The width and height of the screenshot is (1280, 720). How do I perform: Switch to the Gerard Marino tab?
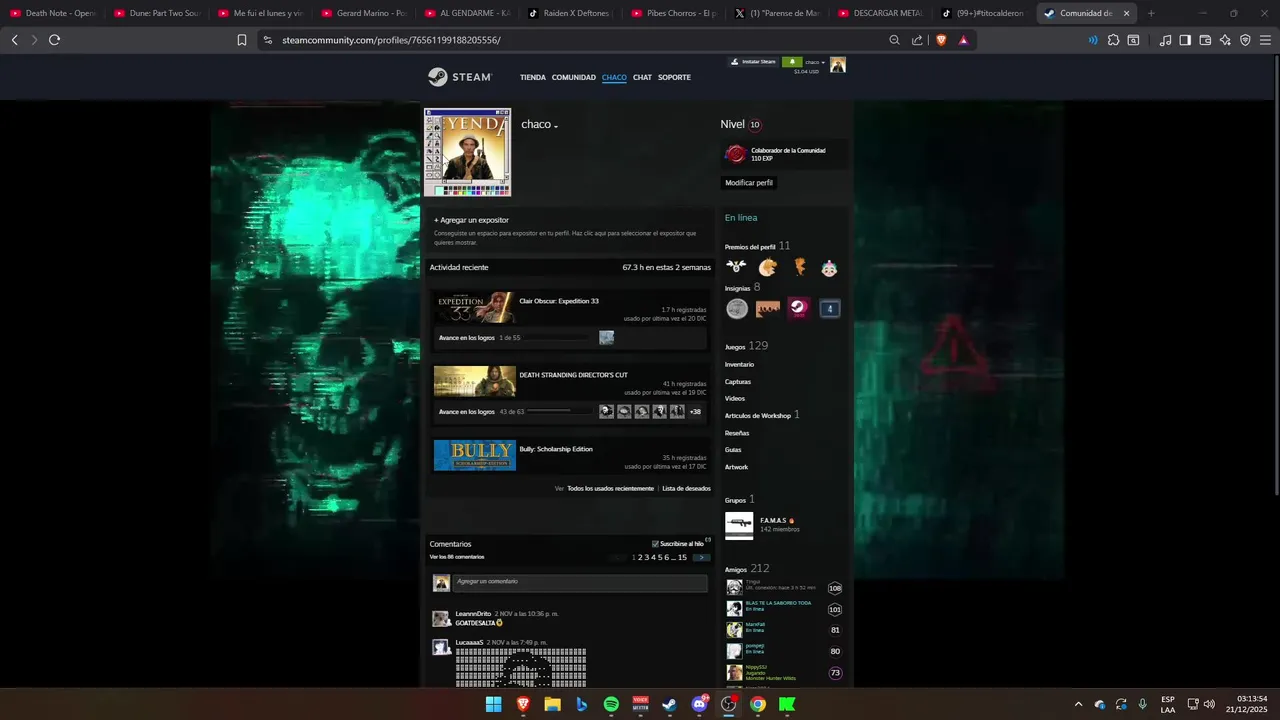click(365, 13)
